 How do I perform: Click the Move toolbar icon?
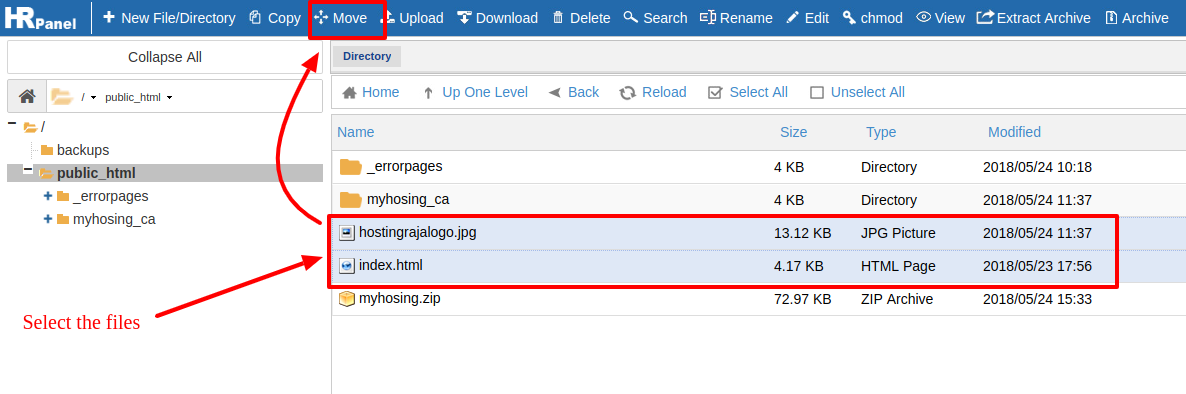[x=321, y=17]
